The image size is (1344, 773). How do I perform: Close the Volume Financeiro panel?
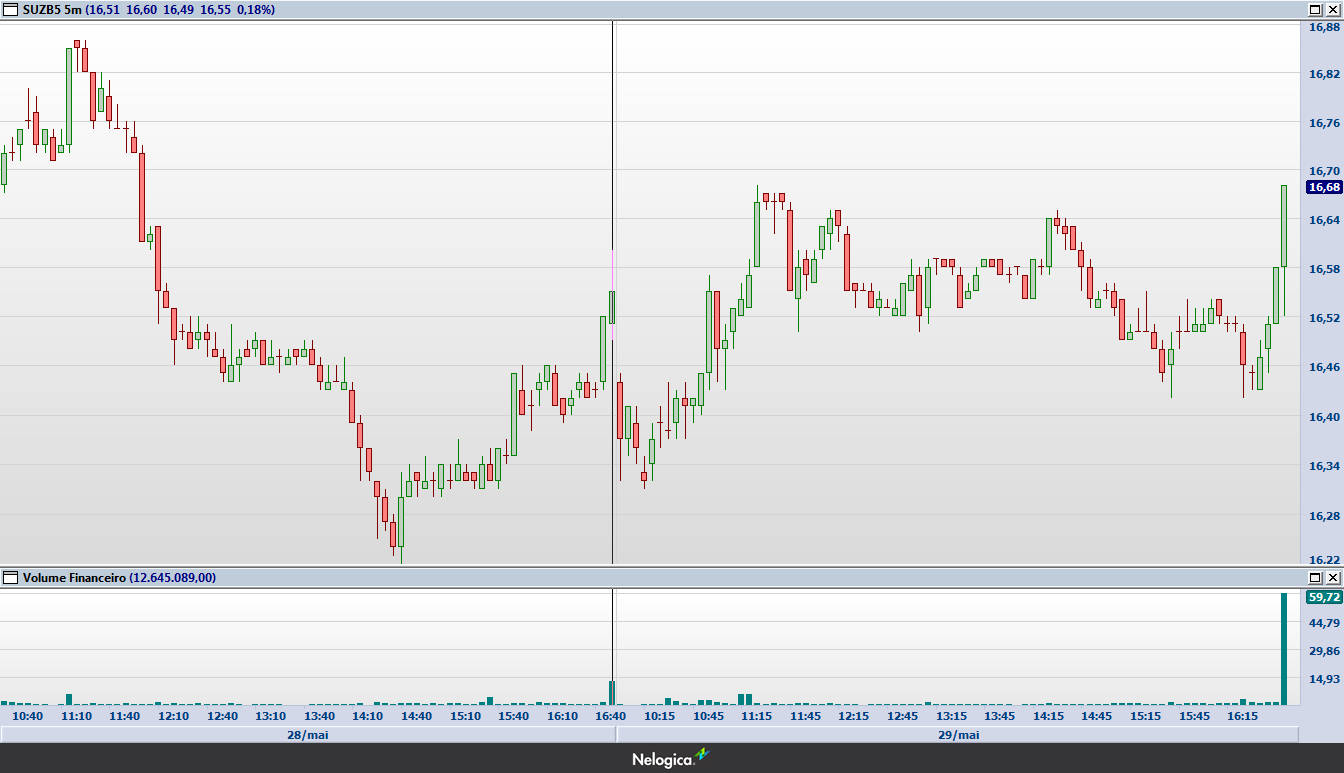tap(1332, 577)
